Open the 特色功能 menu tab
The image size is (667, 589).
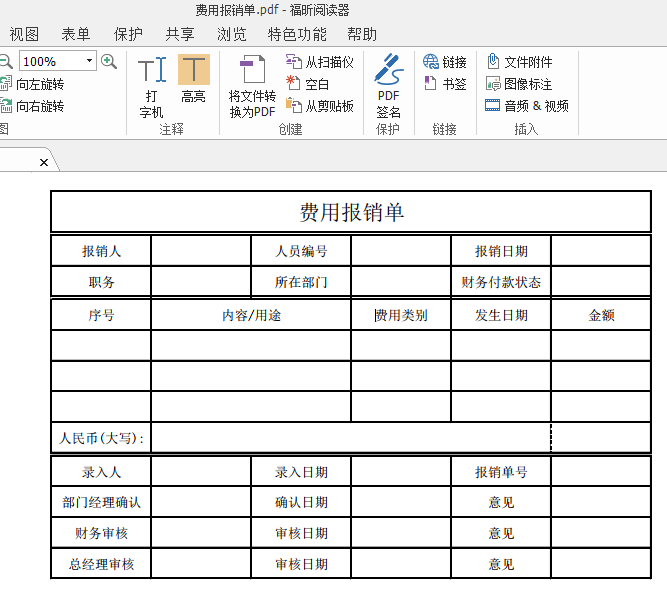pyautogui.click(x=297, y=34)
